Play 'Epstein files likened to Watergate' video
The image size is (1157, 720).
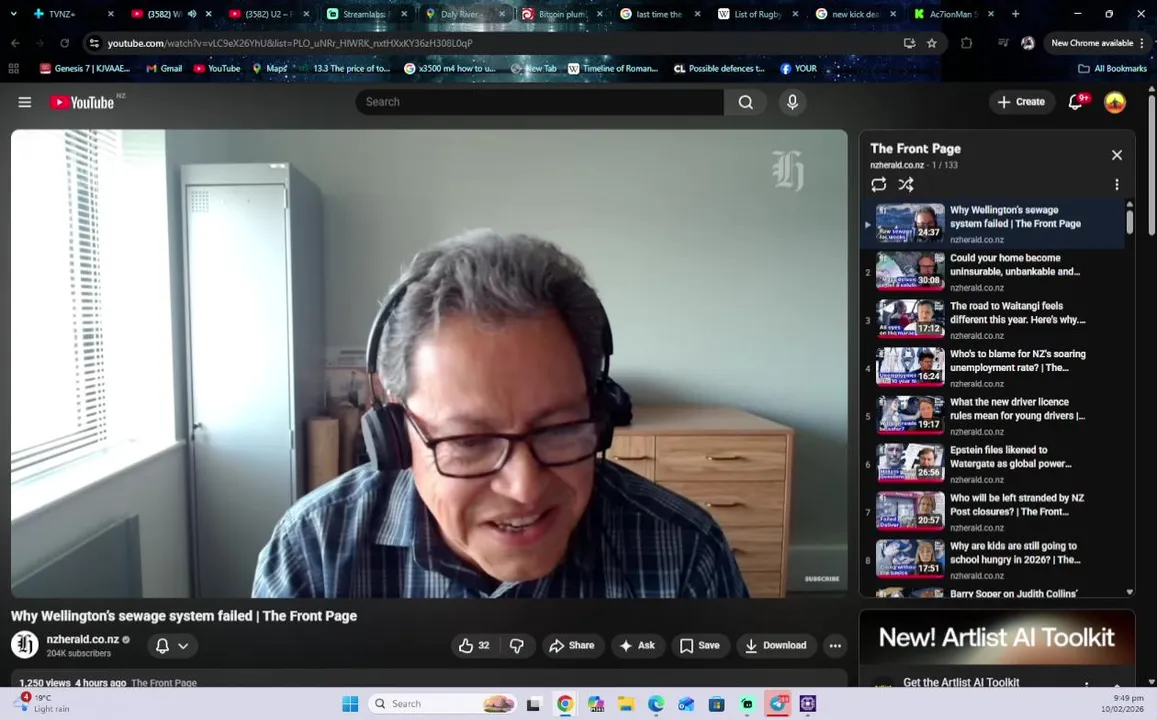tap(992, 463)
